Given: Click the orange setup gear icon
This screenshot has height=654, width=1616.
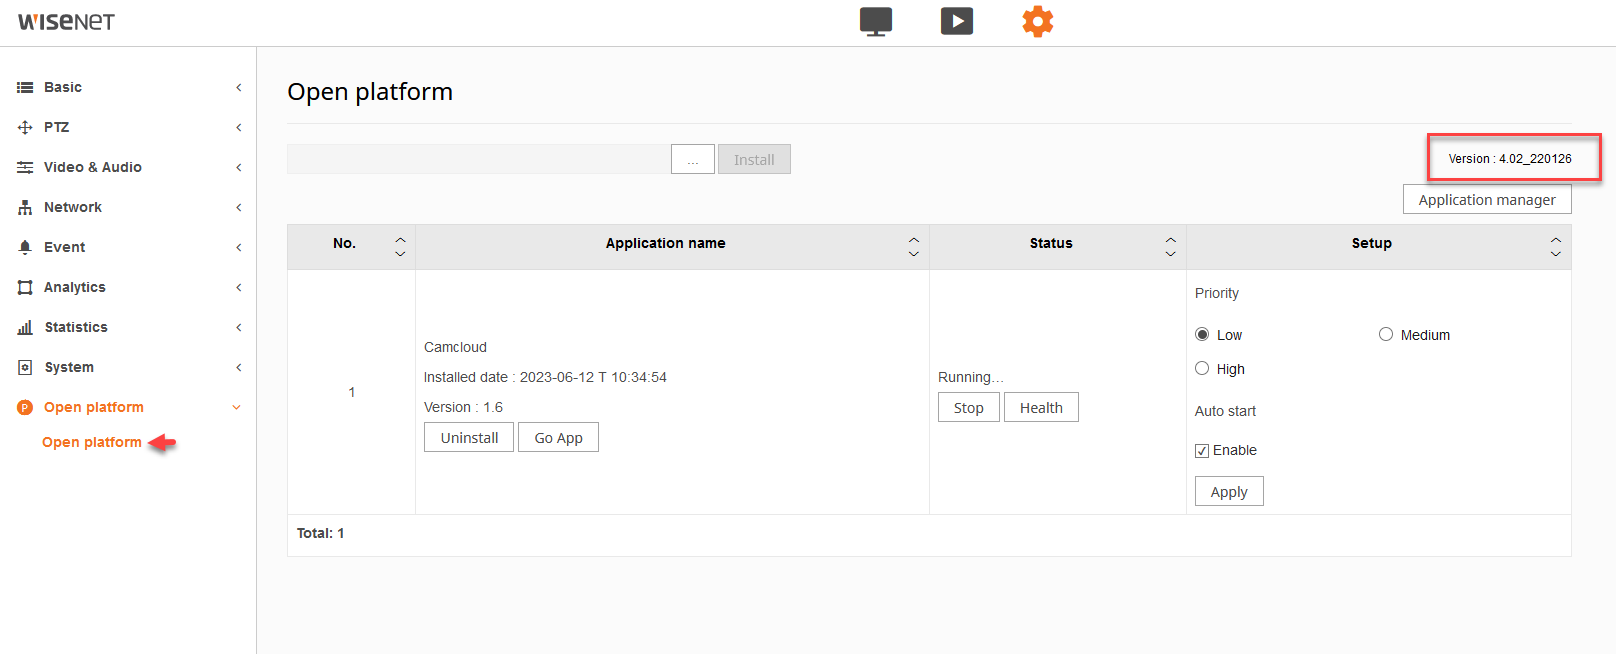Looking at the screenshot, I should [1038, 21].
